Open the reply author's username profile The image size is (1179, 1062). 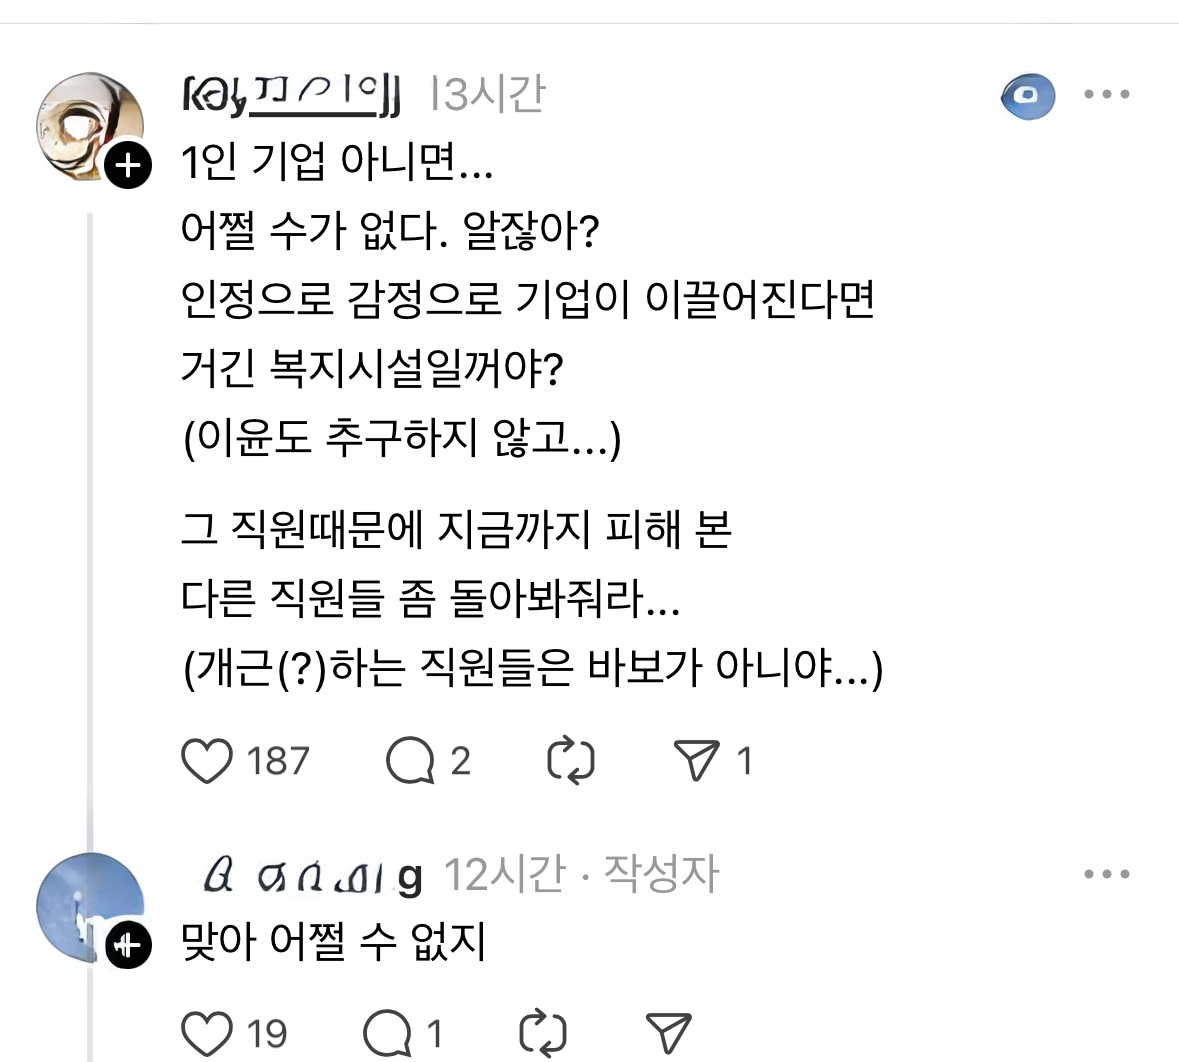312,876
